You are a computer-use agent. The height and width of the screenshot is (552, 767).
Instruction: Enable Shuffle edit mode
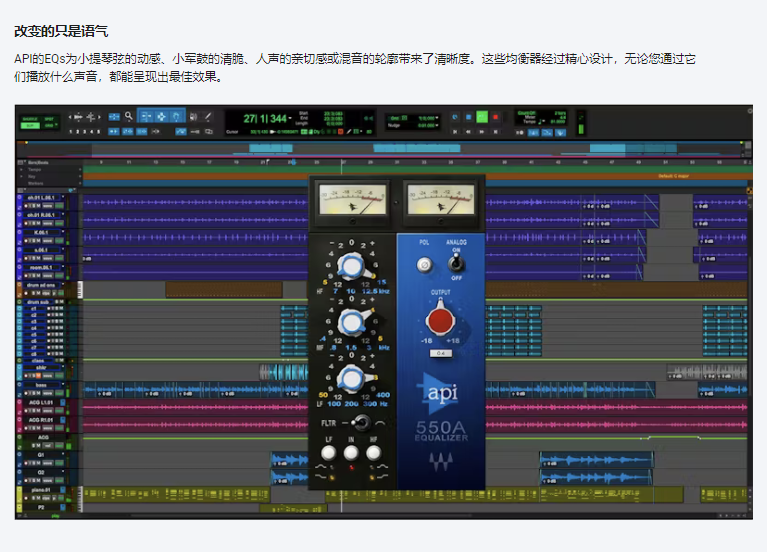click(x=30, y=119)
